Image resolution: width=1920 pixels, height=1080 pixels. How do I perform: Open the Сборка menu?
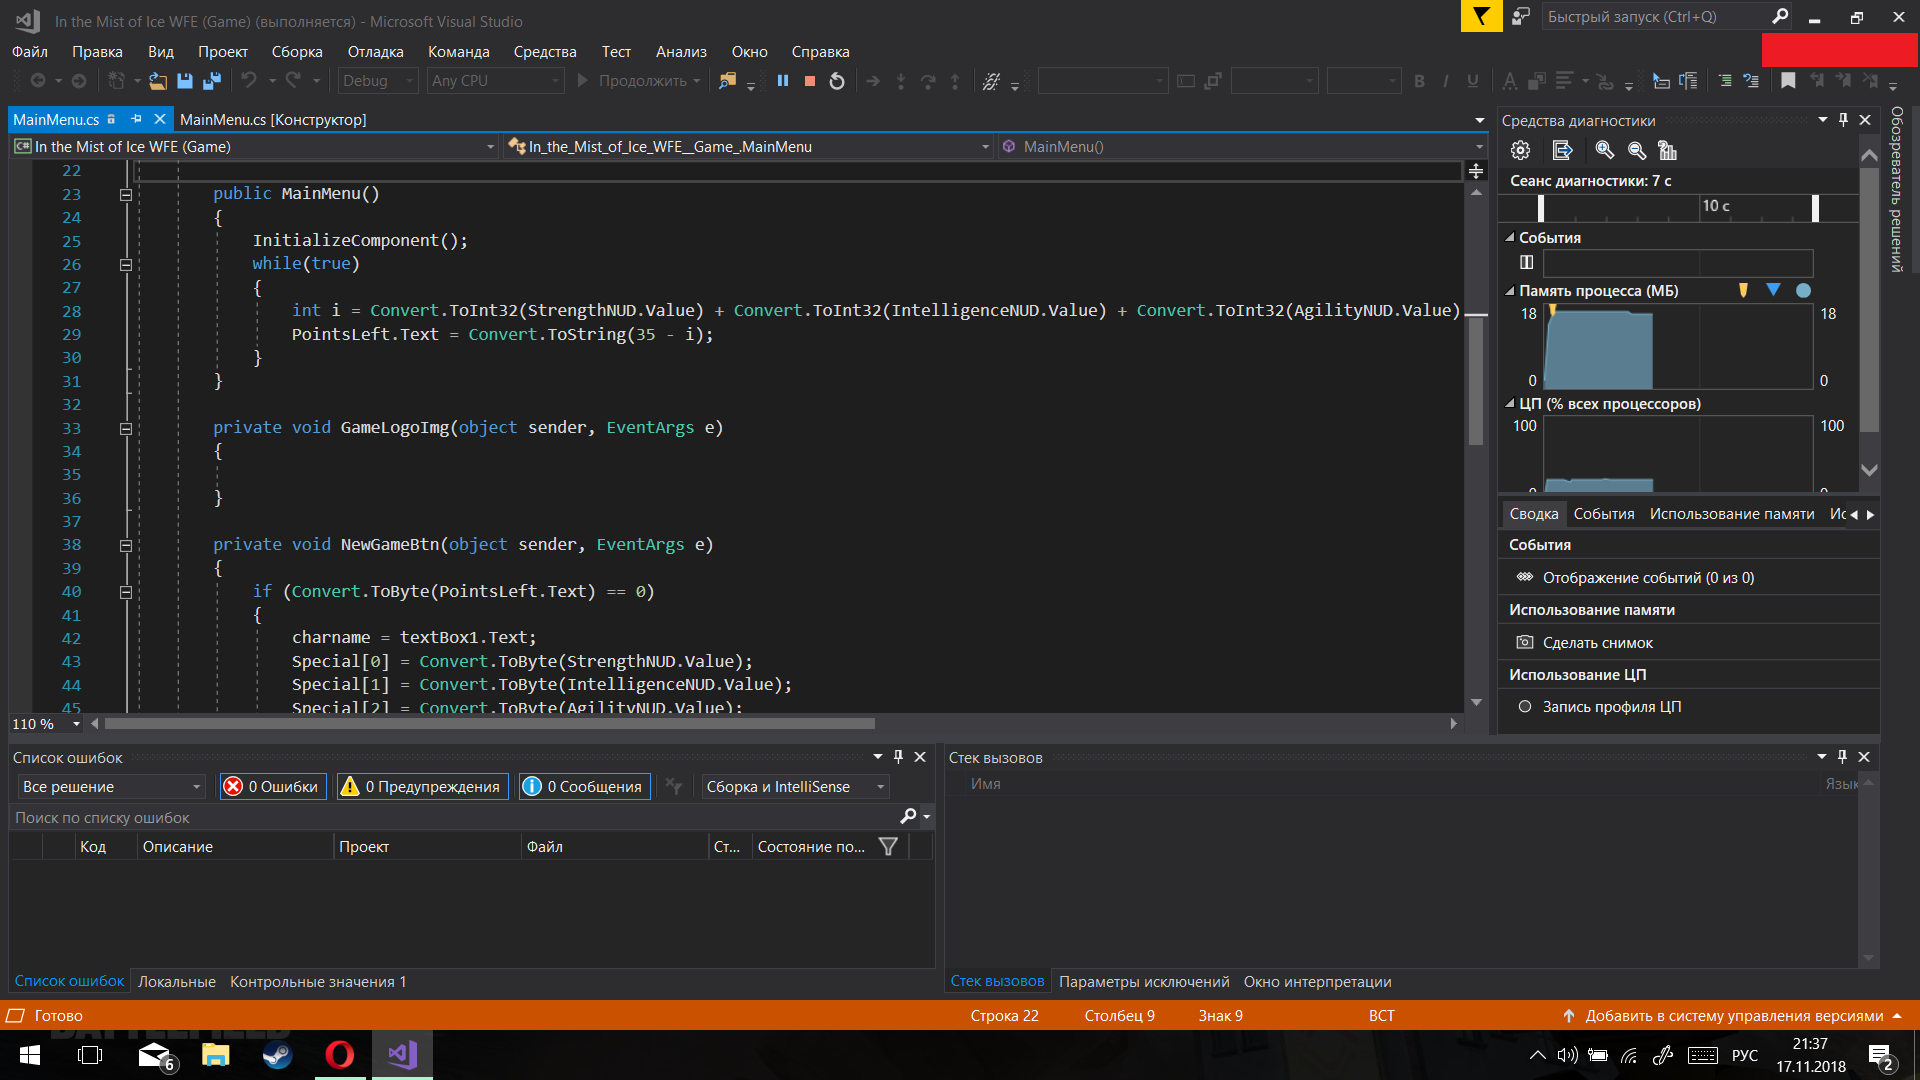(297, 52)
